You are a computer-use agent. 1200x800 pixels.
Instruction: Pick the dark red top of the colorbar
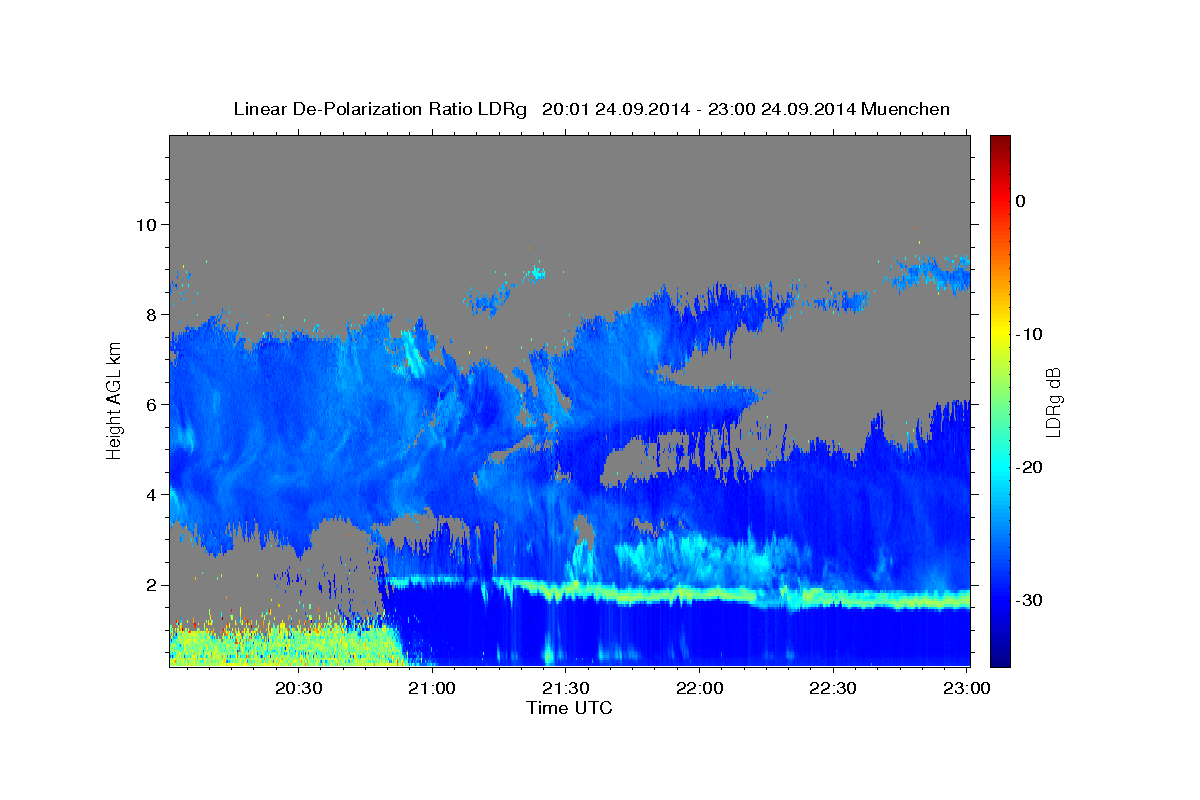[1000, 145]
